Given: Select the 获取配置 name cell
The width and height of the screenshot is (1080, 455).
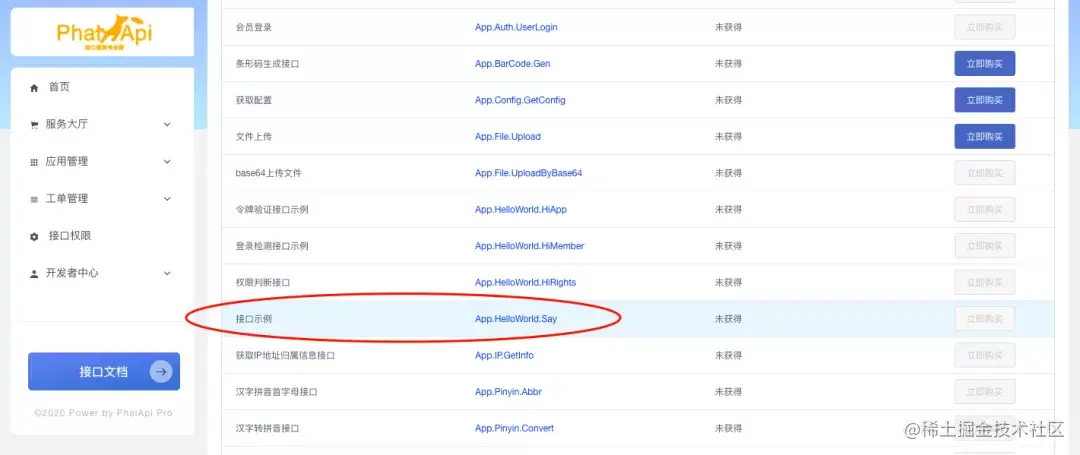Looking at the screenshot, I should (x=253, y=100).
